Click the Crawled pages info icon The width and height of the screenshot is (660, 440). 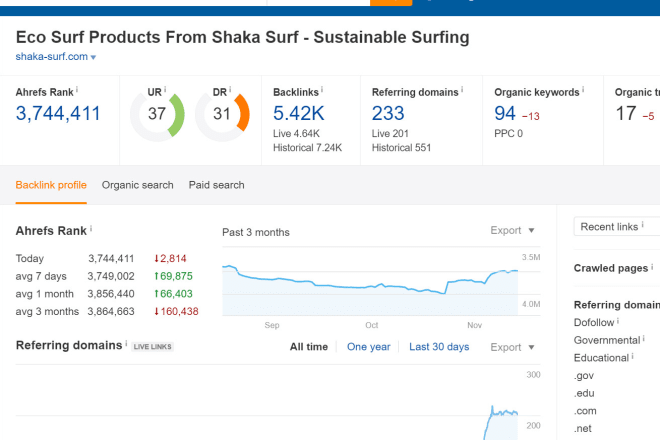click(x=652, y=267)
